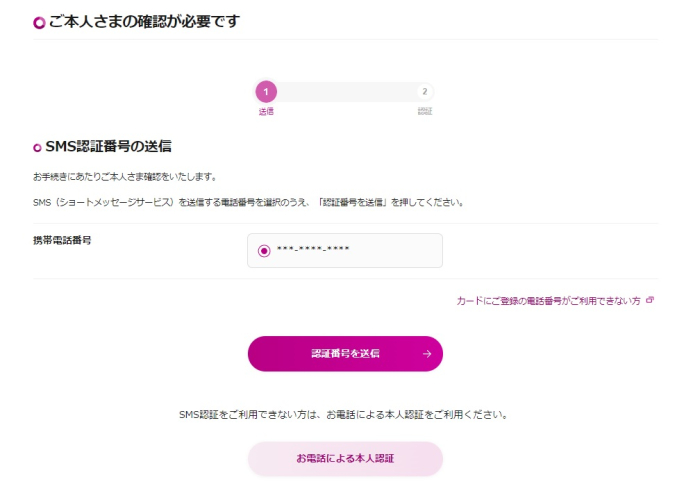700x487 pixels.
Task: Click the bullet icon before SMS認証番号の送信
Action: 38,148
